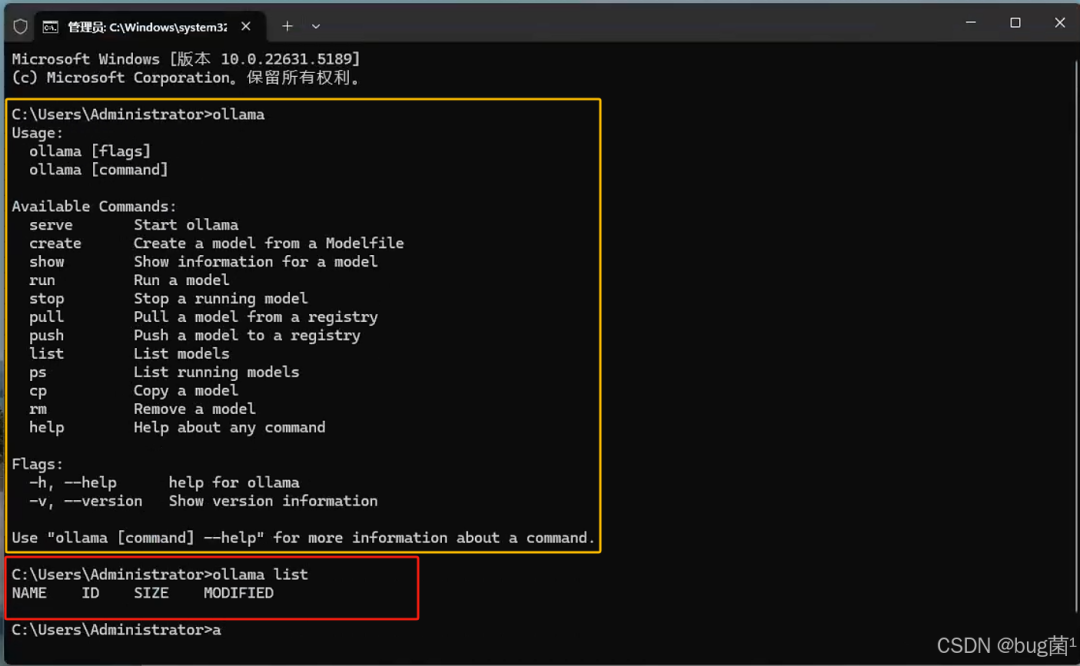Click 'List models' description text

coord(181,354)
